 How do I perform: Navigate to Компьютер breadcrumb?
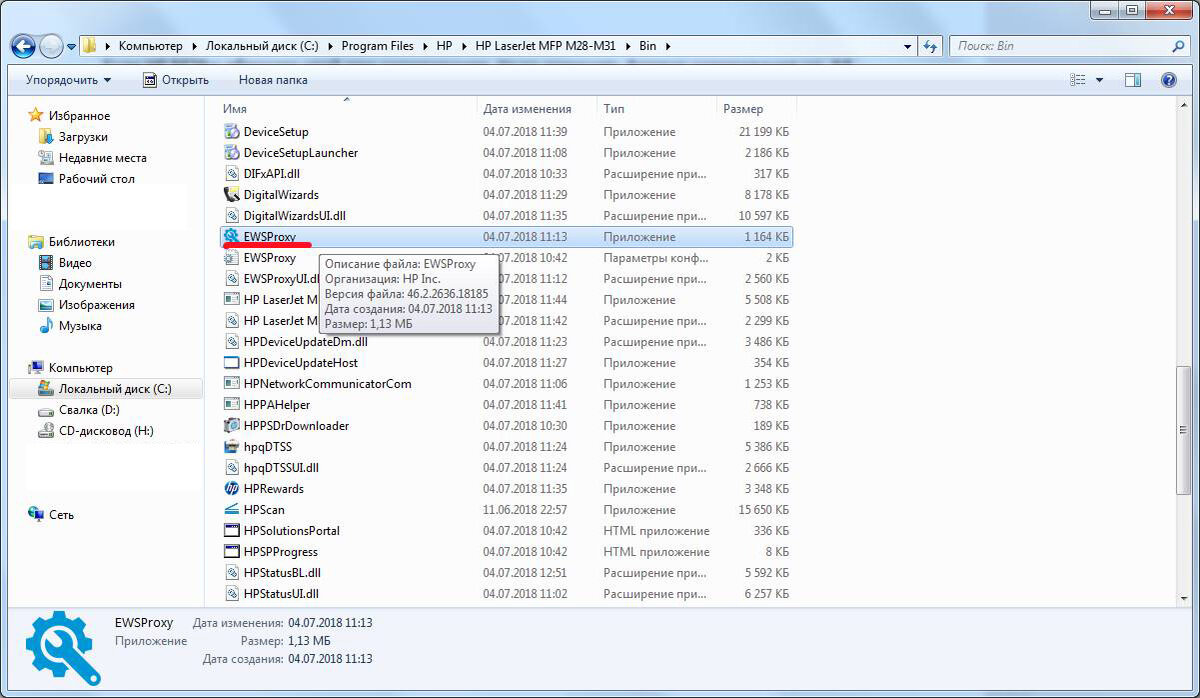tap(151, 46)
